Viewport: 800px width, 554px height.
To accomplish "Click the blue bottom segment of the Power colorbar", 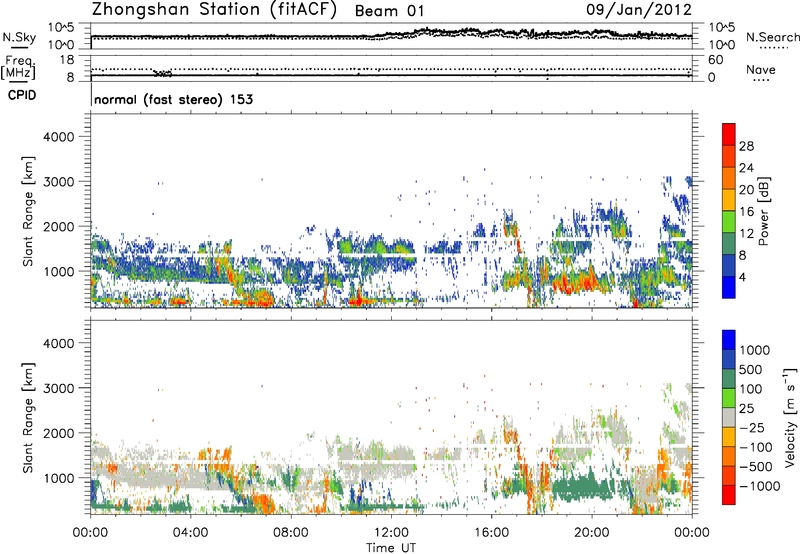I will click(x=729, y=287).
